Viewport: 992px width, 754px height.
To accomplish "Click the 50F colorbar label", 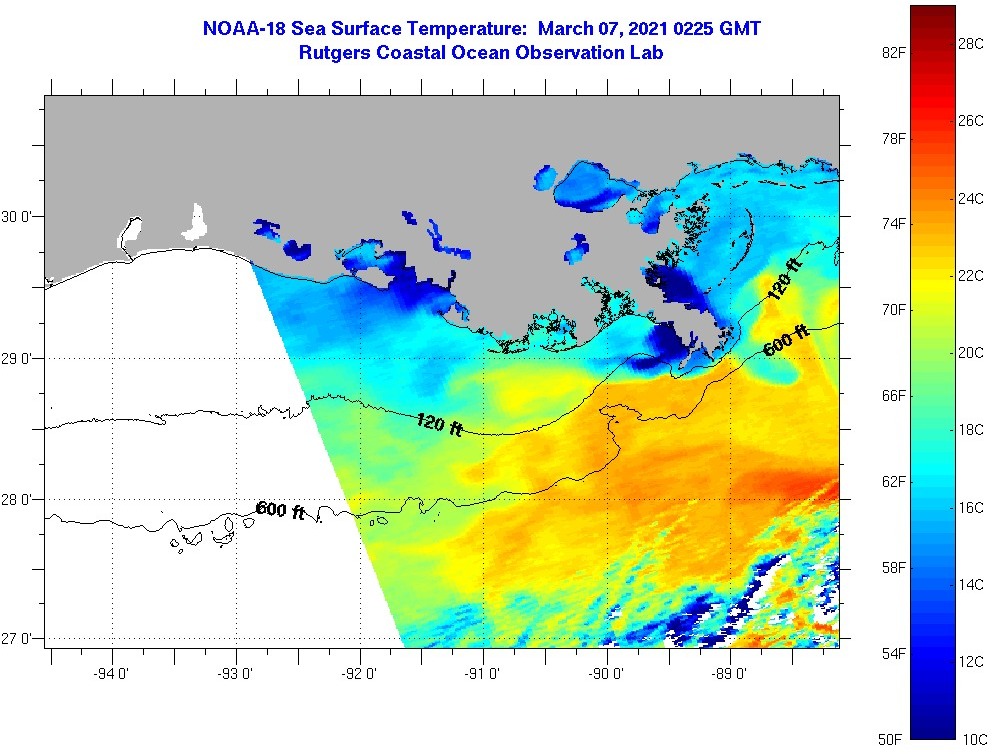I will (890, 739).
